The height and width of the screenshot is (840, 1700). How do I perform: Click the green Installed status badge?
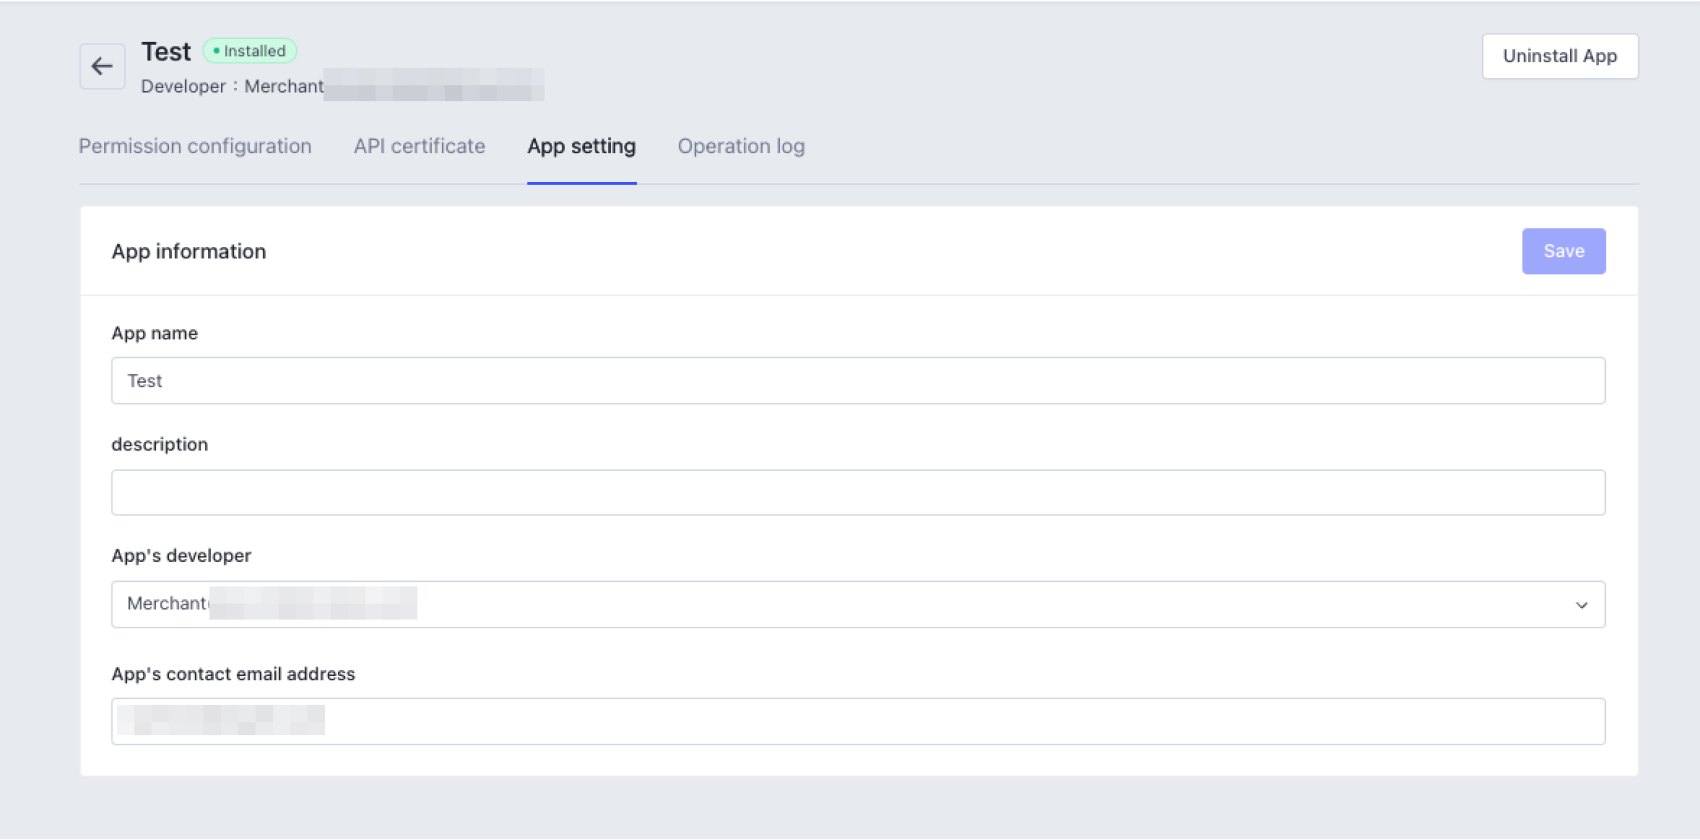tap(250, 51)
